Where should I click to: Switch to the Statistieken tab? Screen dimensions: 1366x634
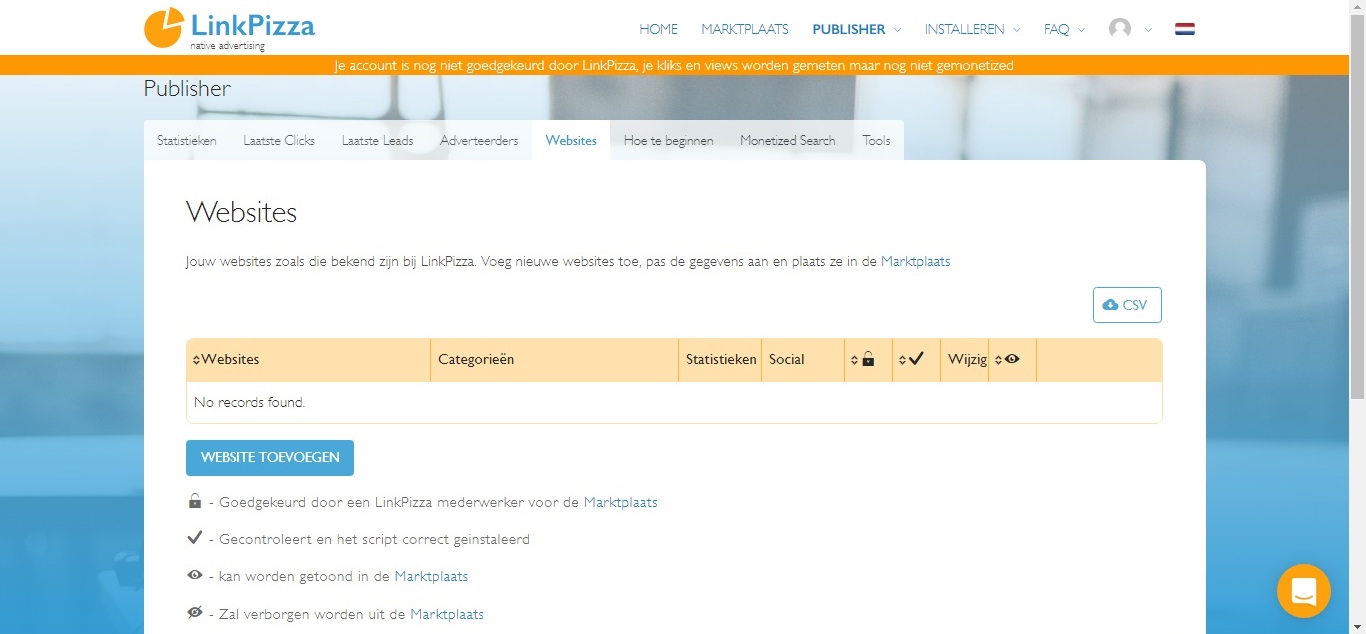coord(187,140)
